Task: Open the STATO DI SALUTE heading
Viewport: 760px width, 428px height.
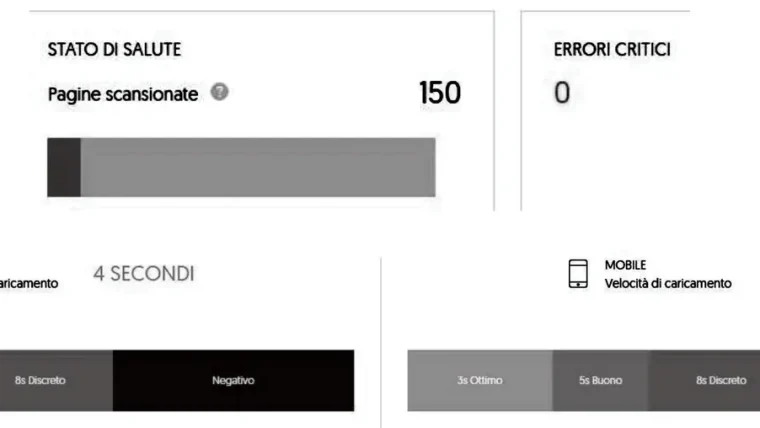Action: 114,49
